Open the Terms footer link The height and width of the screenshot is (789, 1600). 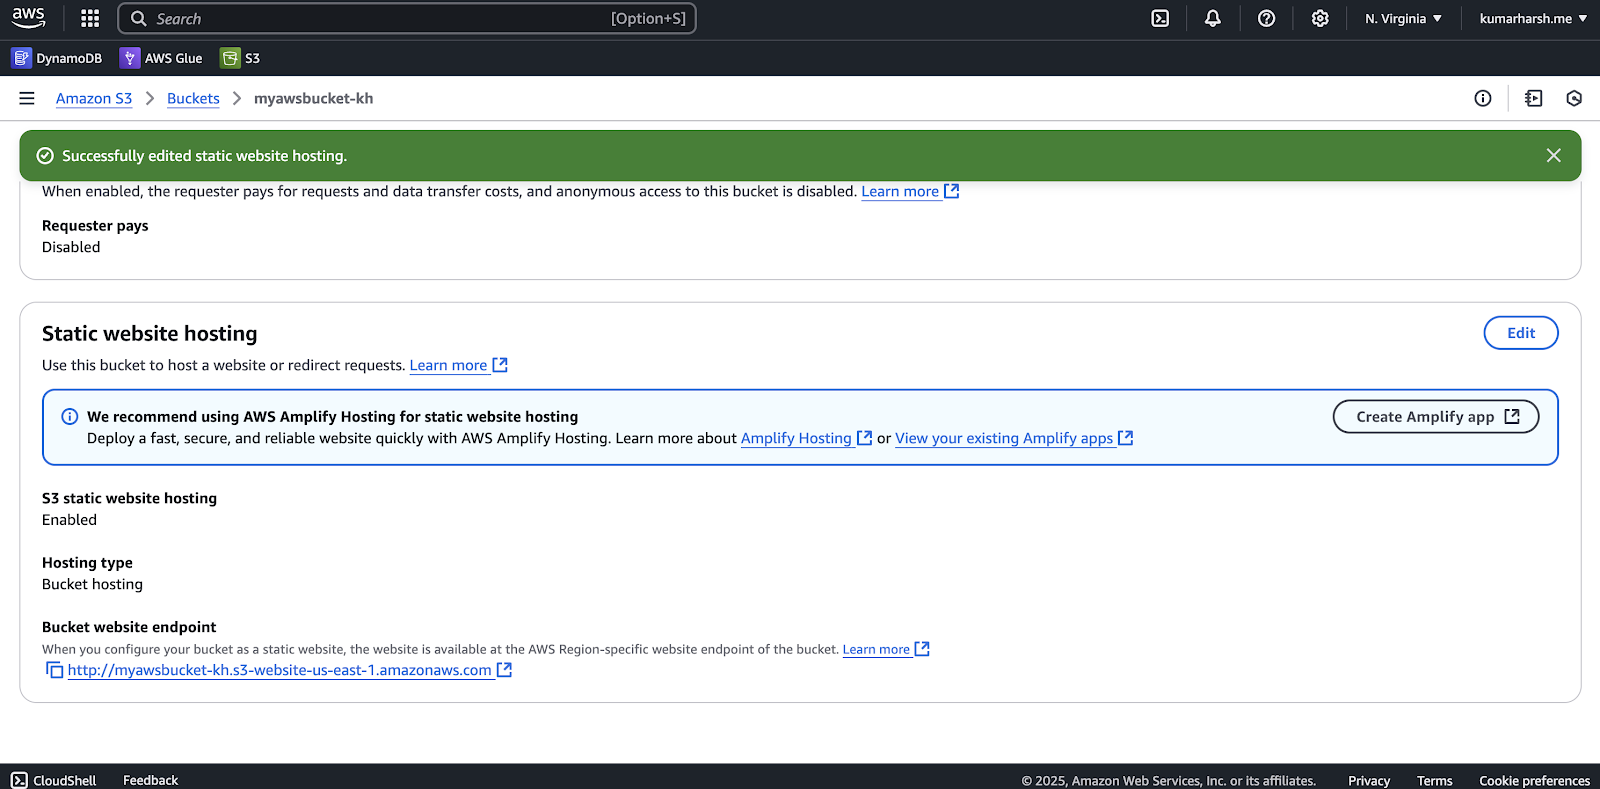(x=1435, y=781)
